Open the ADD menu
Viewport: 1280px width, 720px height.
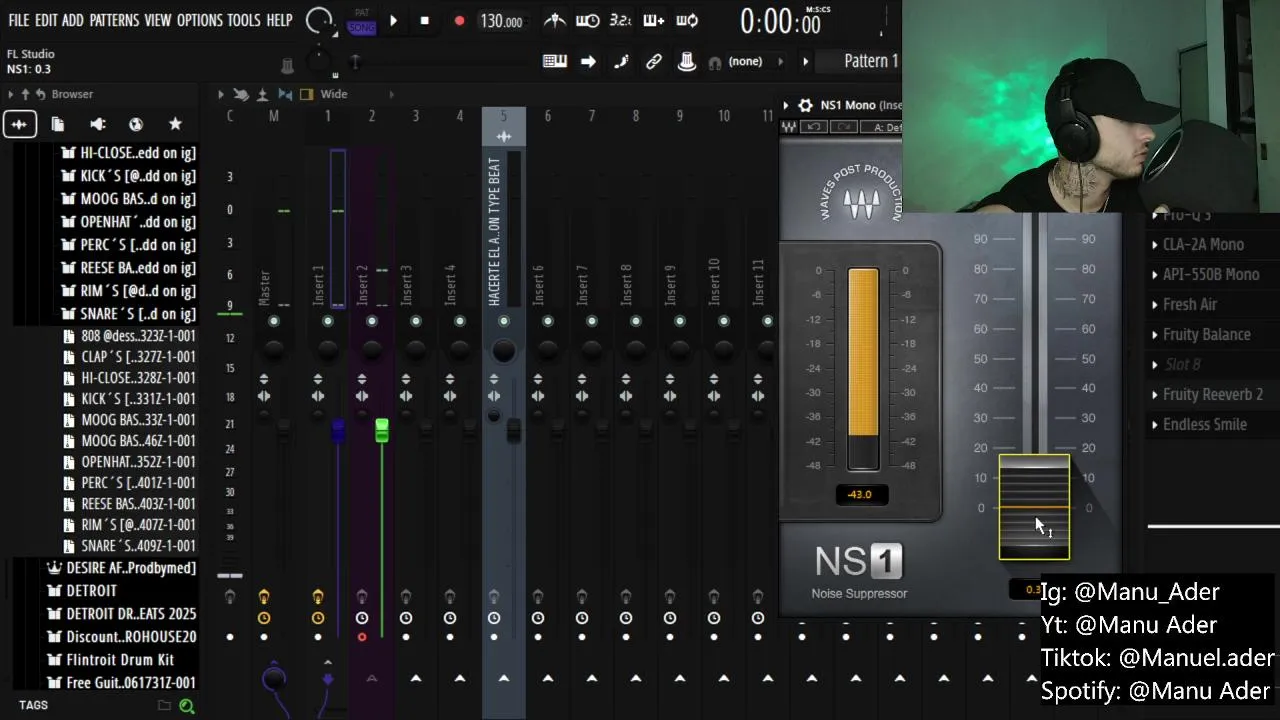coord(73,20)
